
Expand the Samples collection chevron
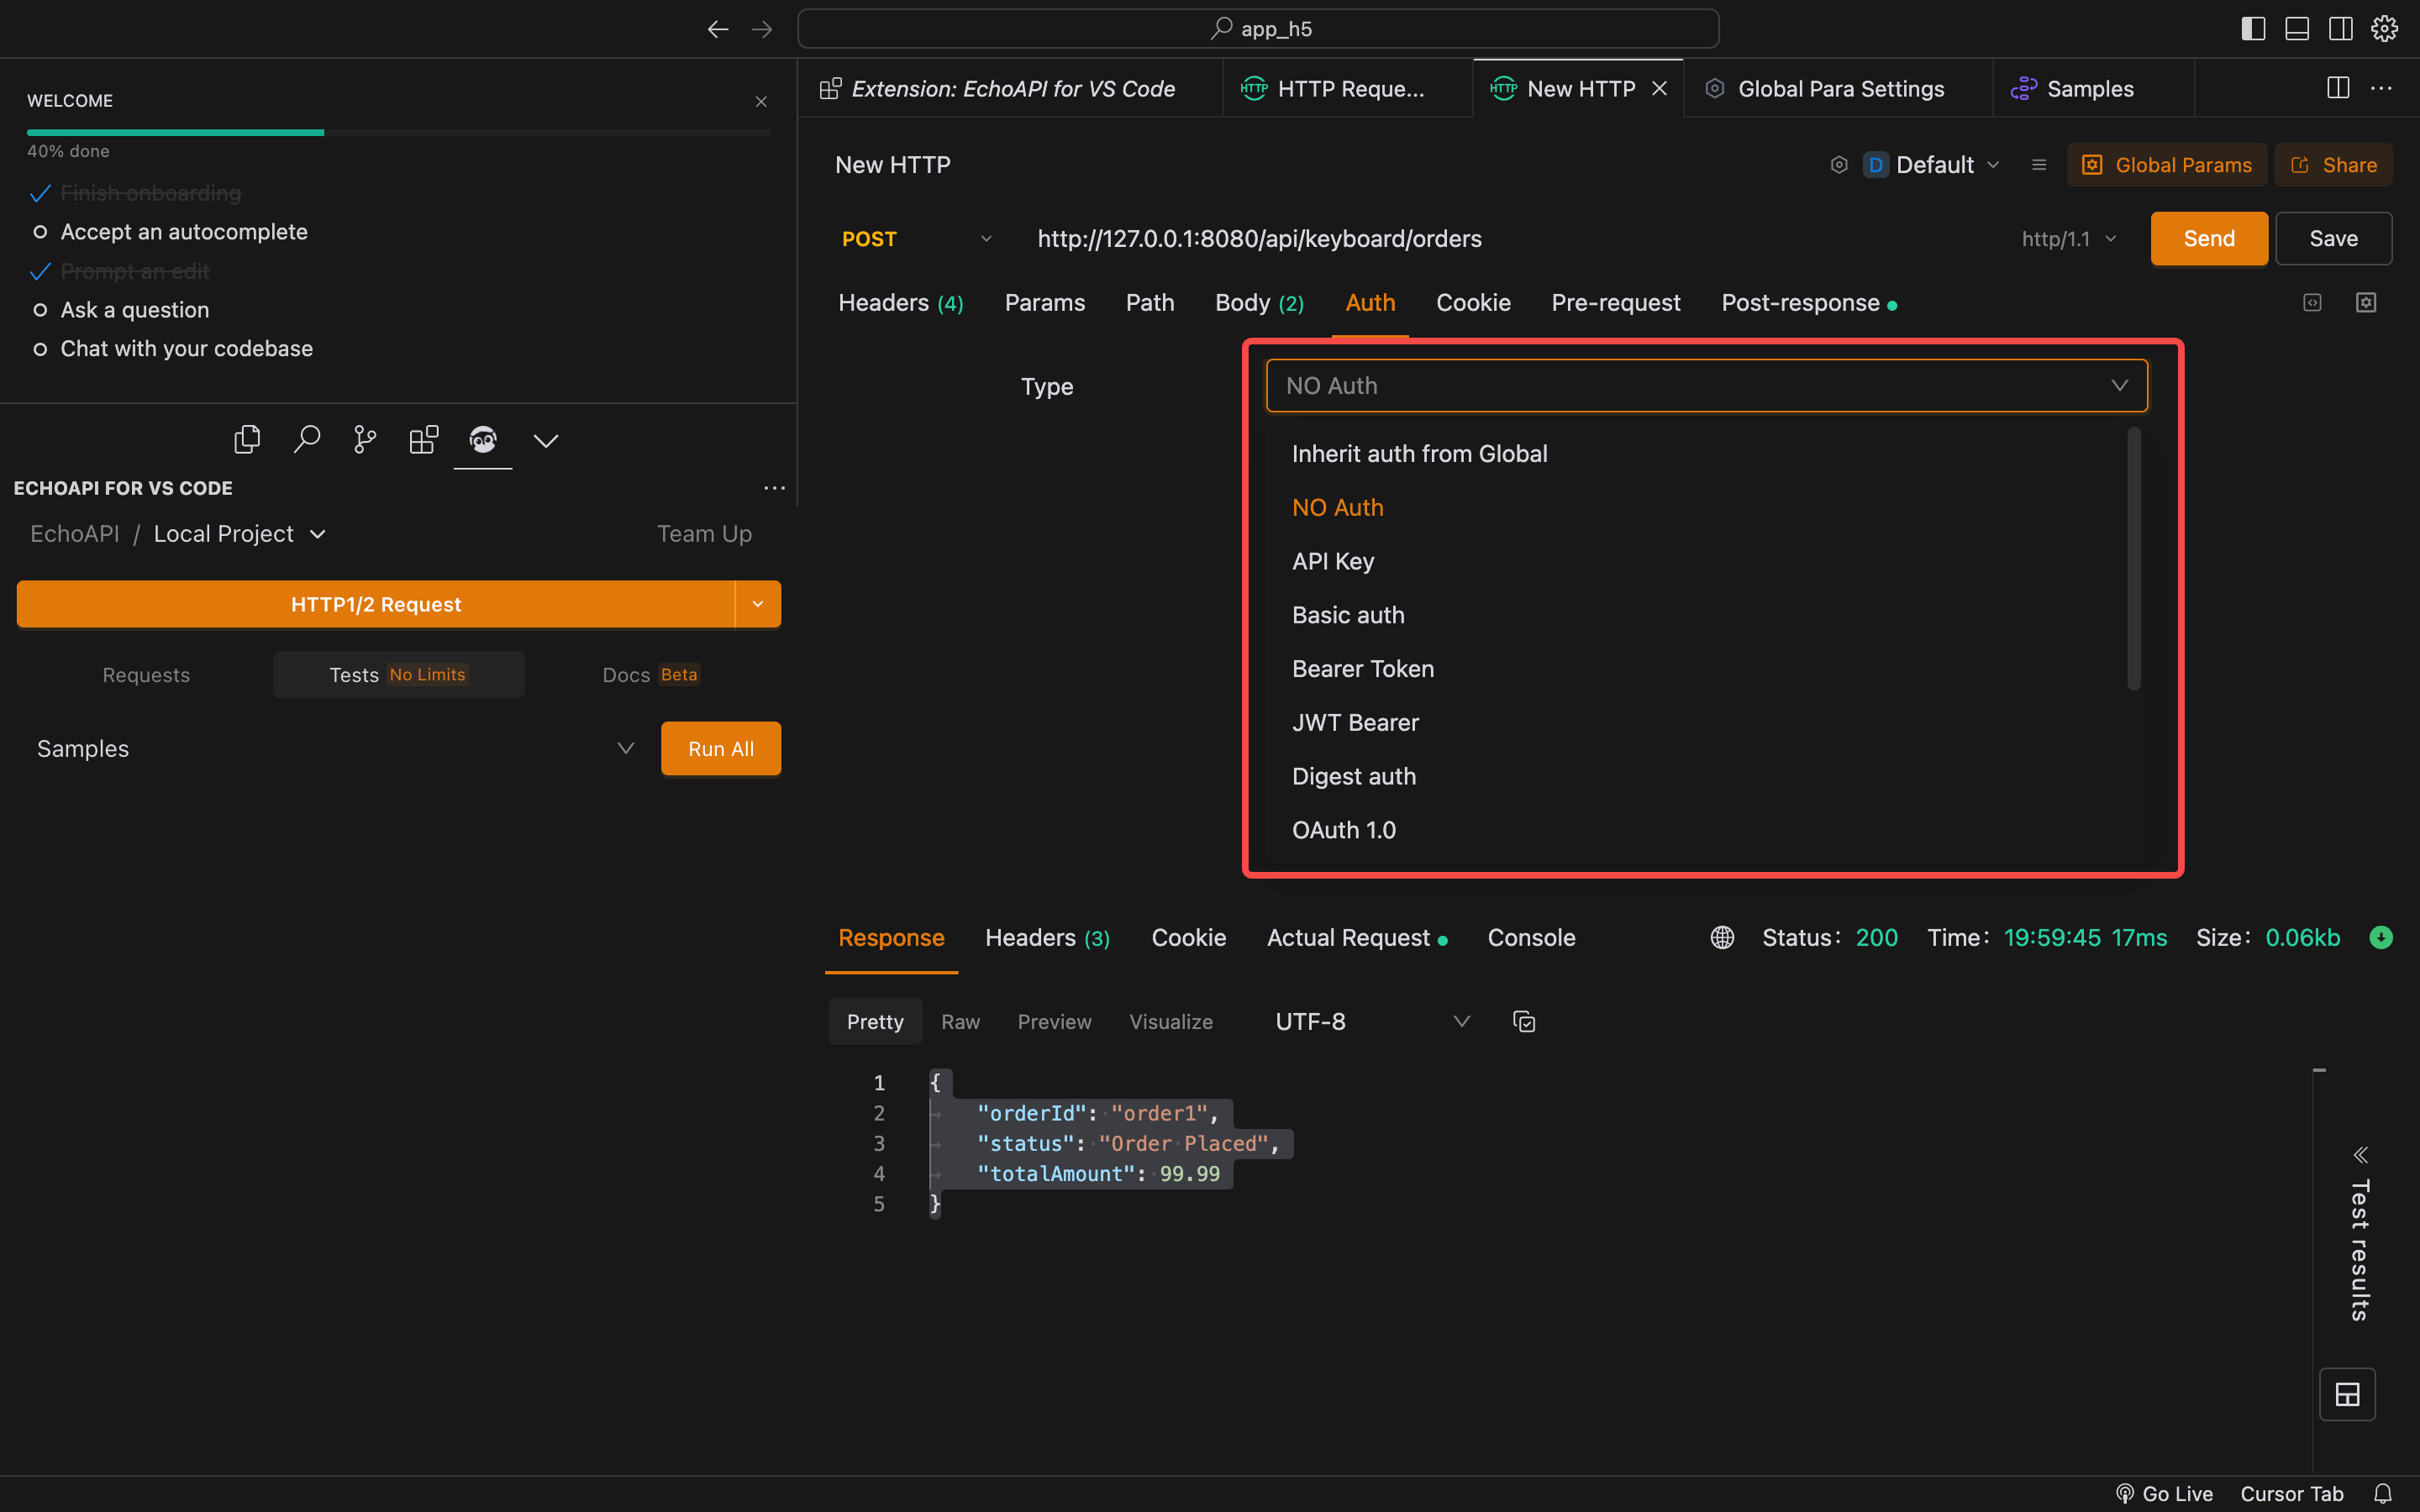pyautogui.click(x=626, y=748)
